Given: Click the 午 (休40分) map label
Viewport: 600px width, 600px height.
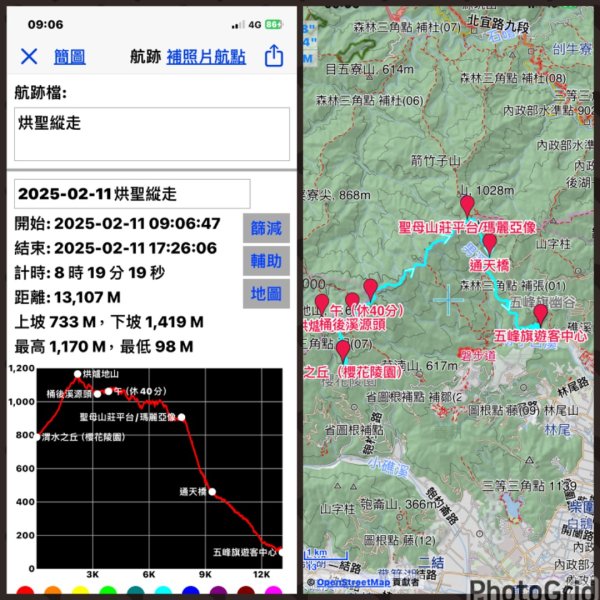Looking at the screenshot, I should pyautogui.click(x=367, y=310).
